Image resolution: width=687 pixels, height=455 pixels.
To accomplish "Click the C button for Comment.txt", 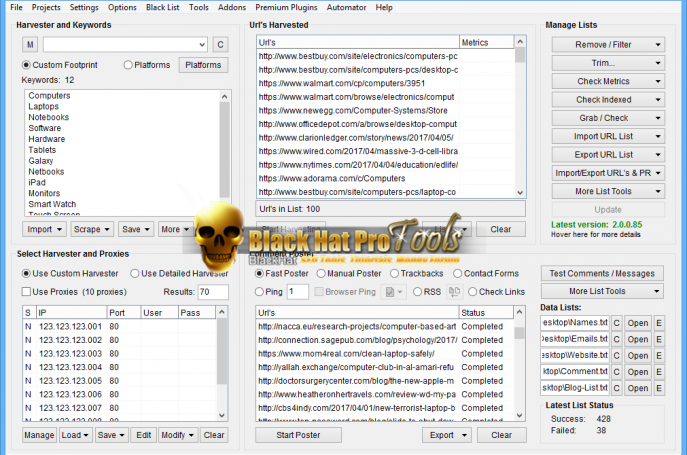I will (x=616, y=372).
